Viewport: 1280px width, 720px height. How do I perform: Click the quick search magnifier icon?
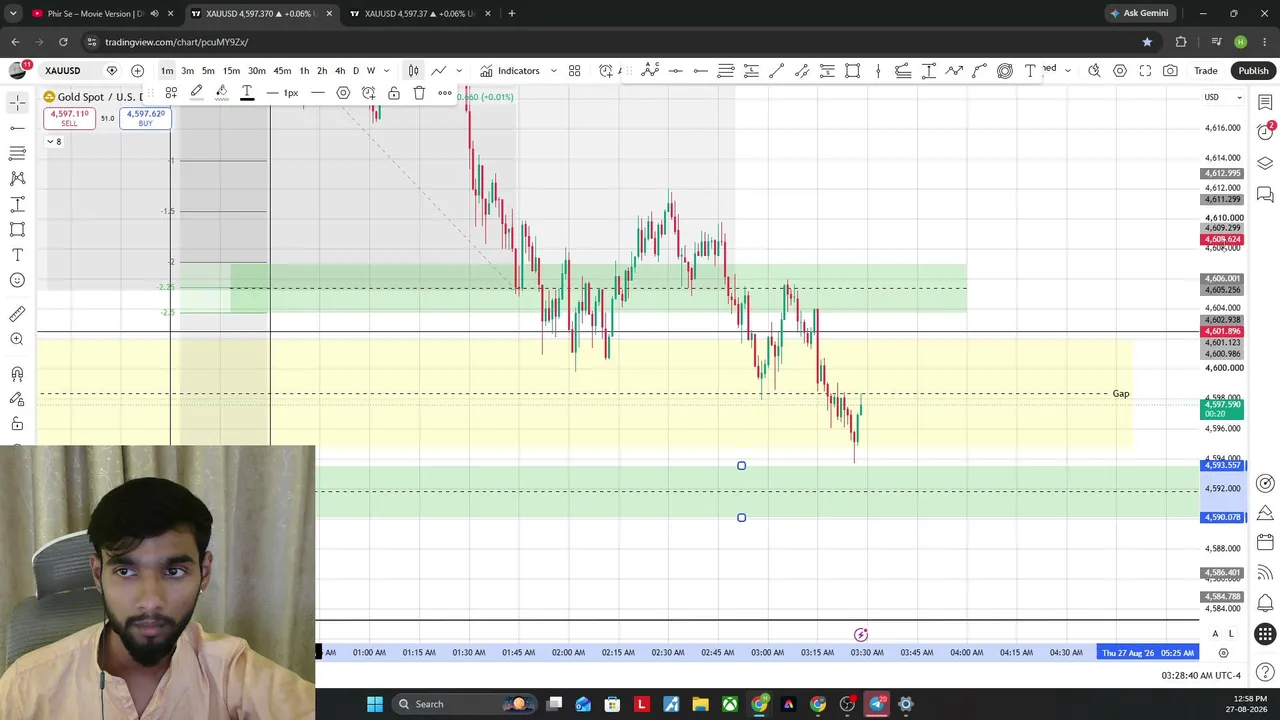(x=1094, y=71)
